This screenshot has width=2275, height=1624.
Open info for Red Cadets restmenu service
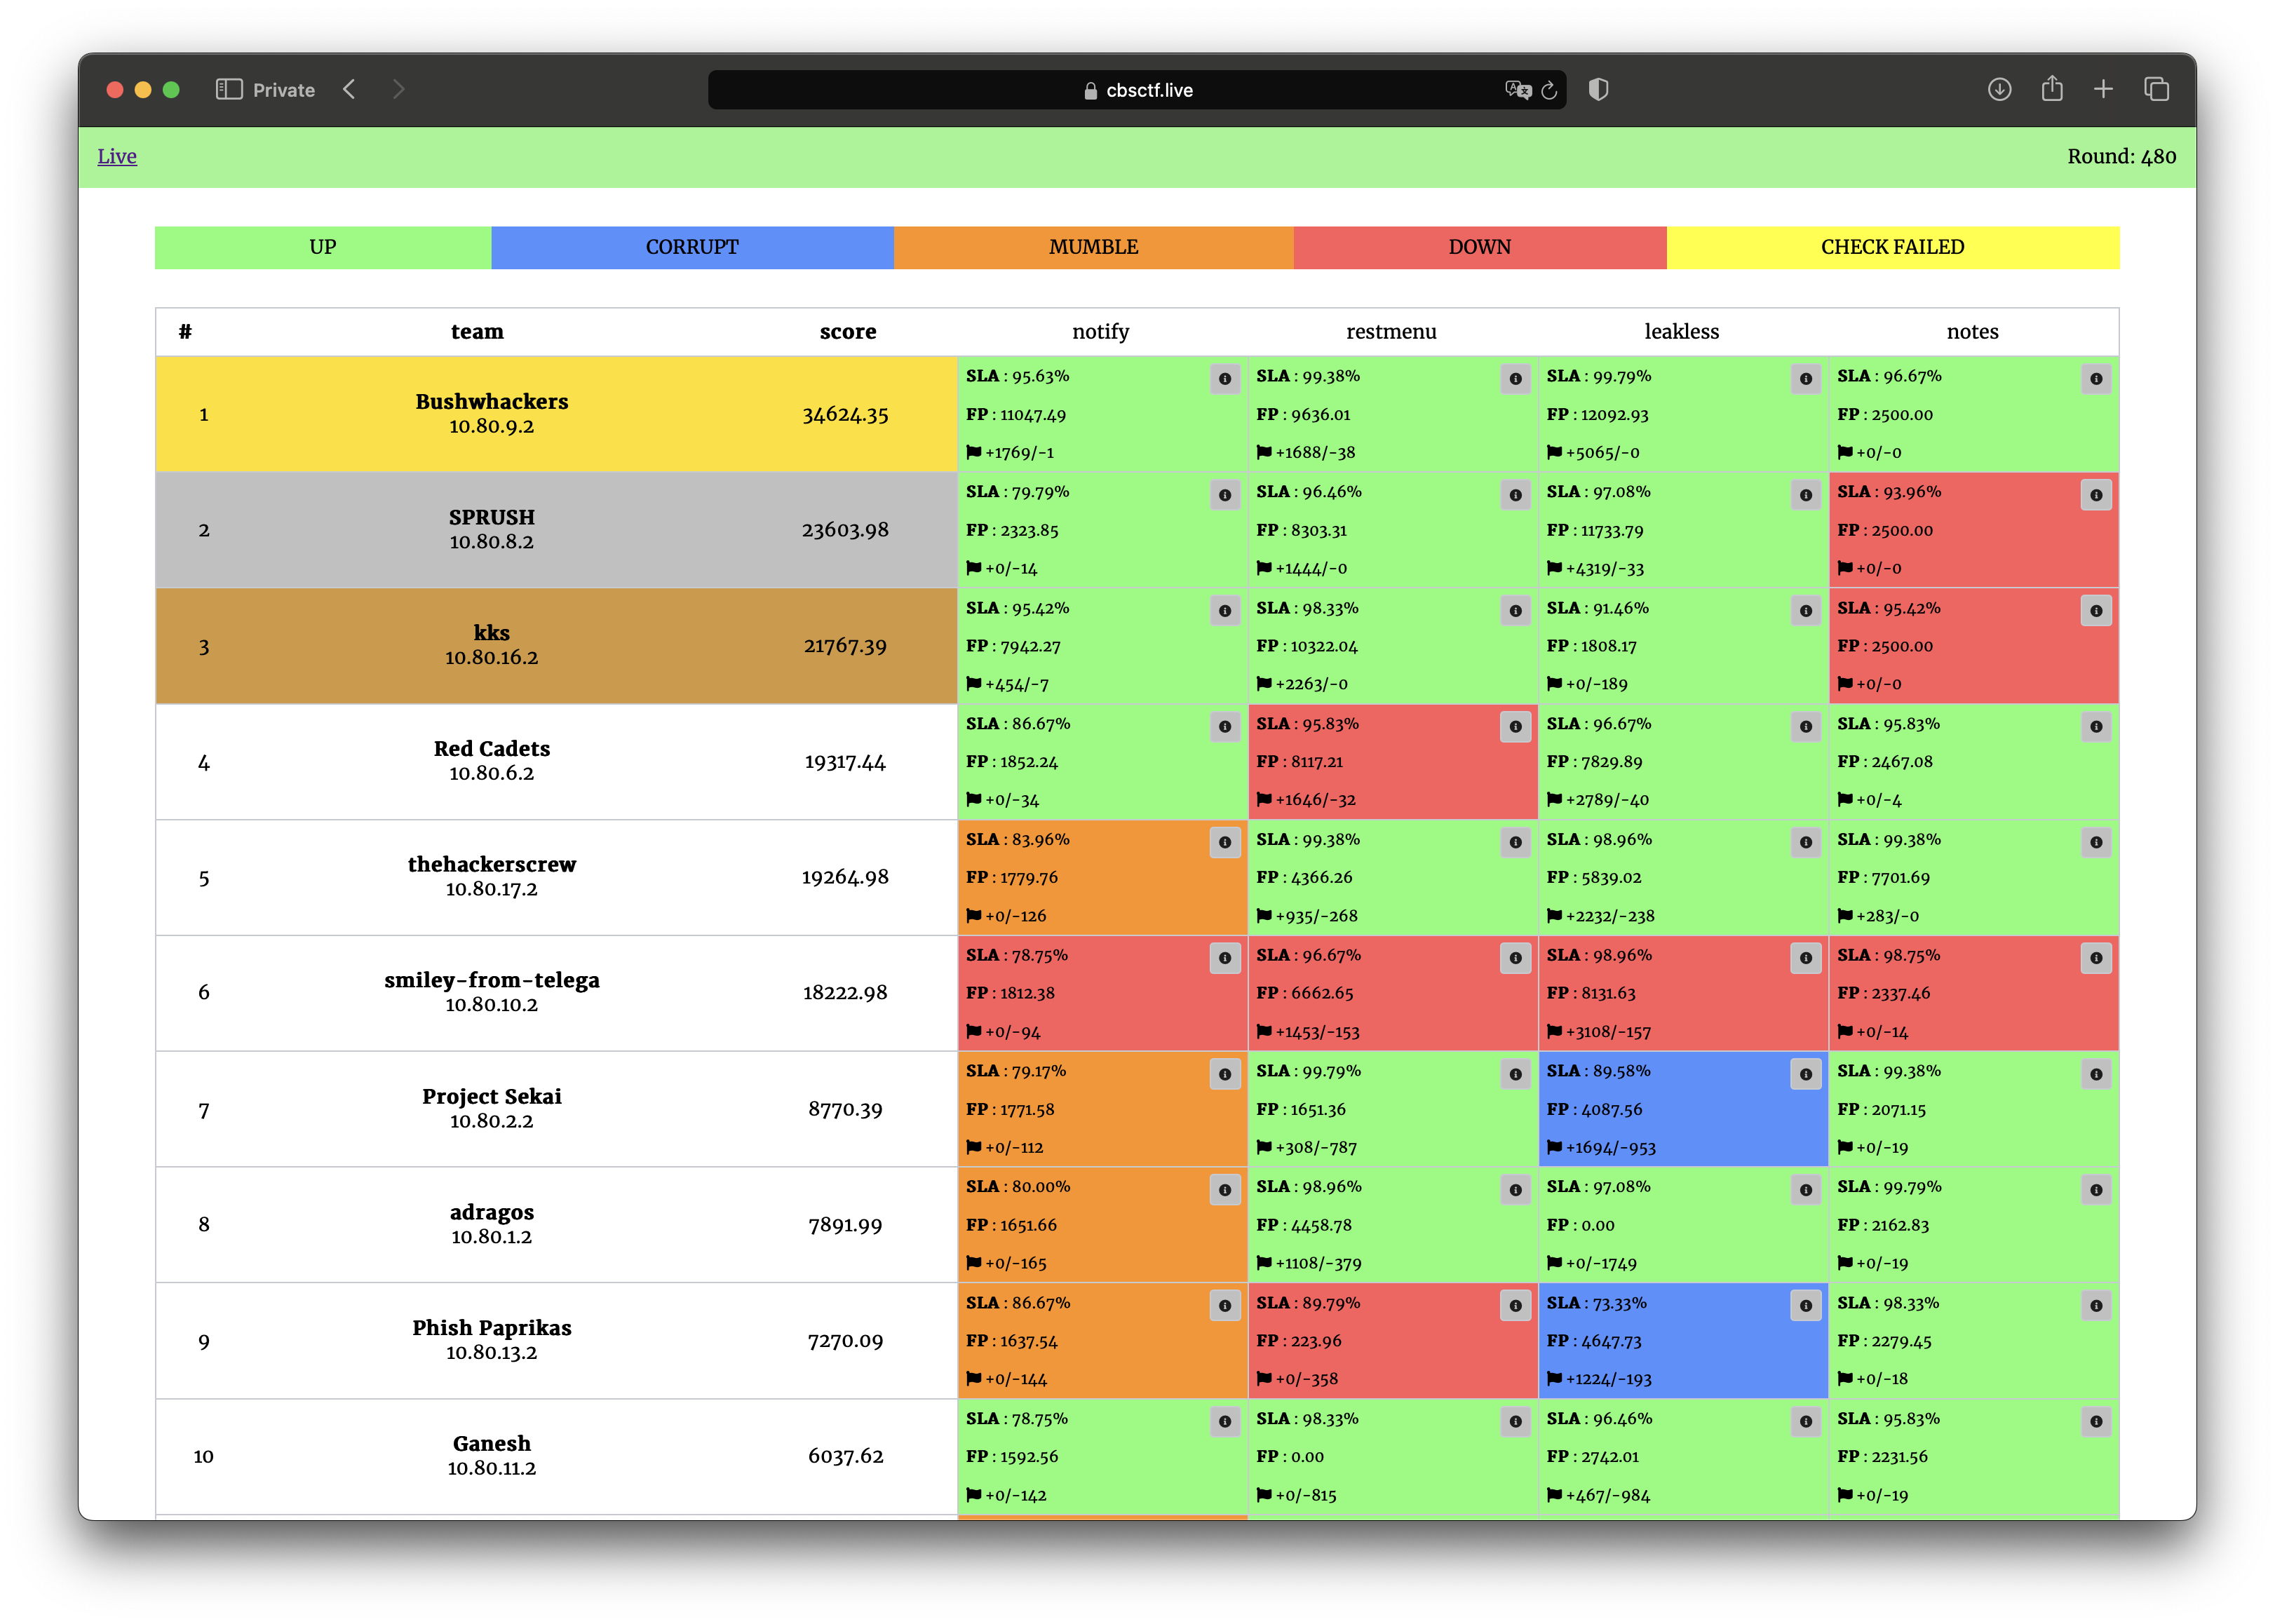coord(1516,727)
